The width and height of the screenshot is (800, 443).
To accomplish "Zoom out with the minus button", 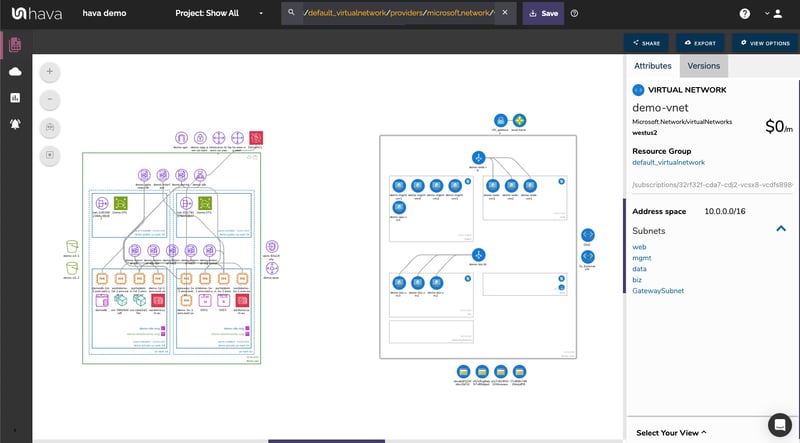I will pyautogui.click(x=51, y=100).
